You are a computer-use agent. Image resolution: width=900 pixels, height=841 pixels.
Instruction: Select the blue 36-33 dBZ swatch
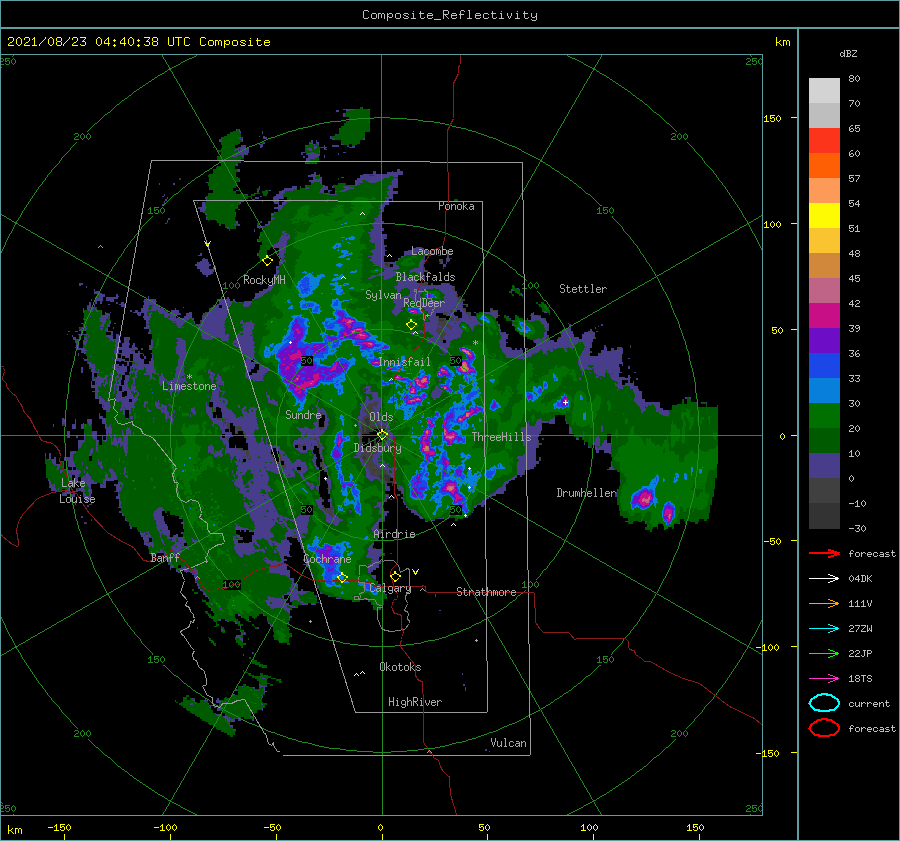coord(824,366)
